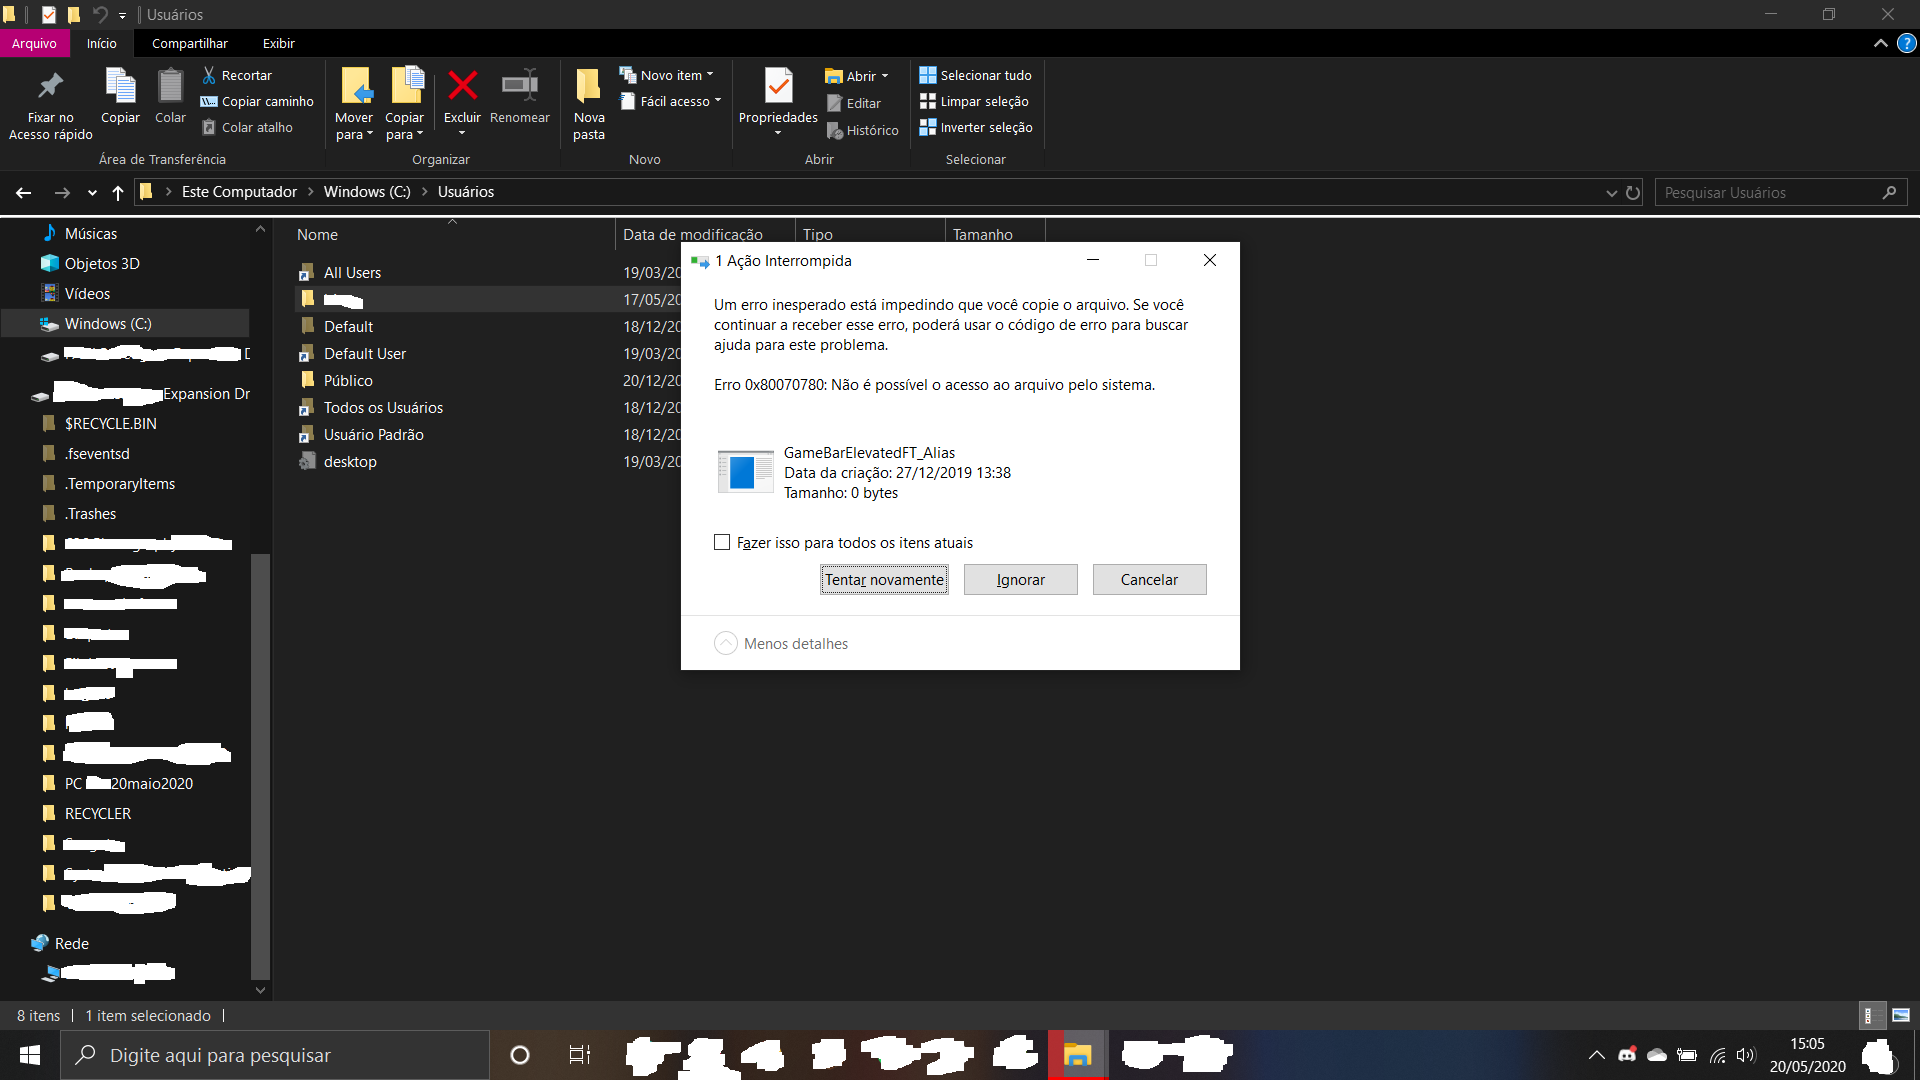1920x1080 pixels.
Task: Click the Renomear icon
Action: coord(519,86)
